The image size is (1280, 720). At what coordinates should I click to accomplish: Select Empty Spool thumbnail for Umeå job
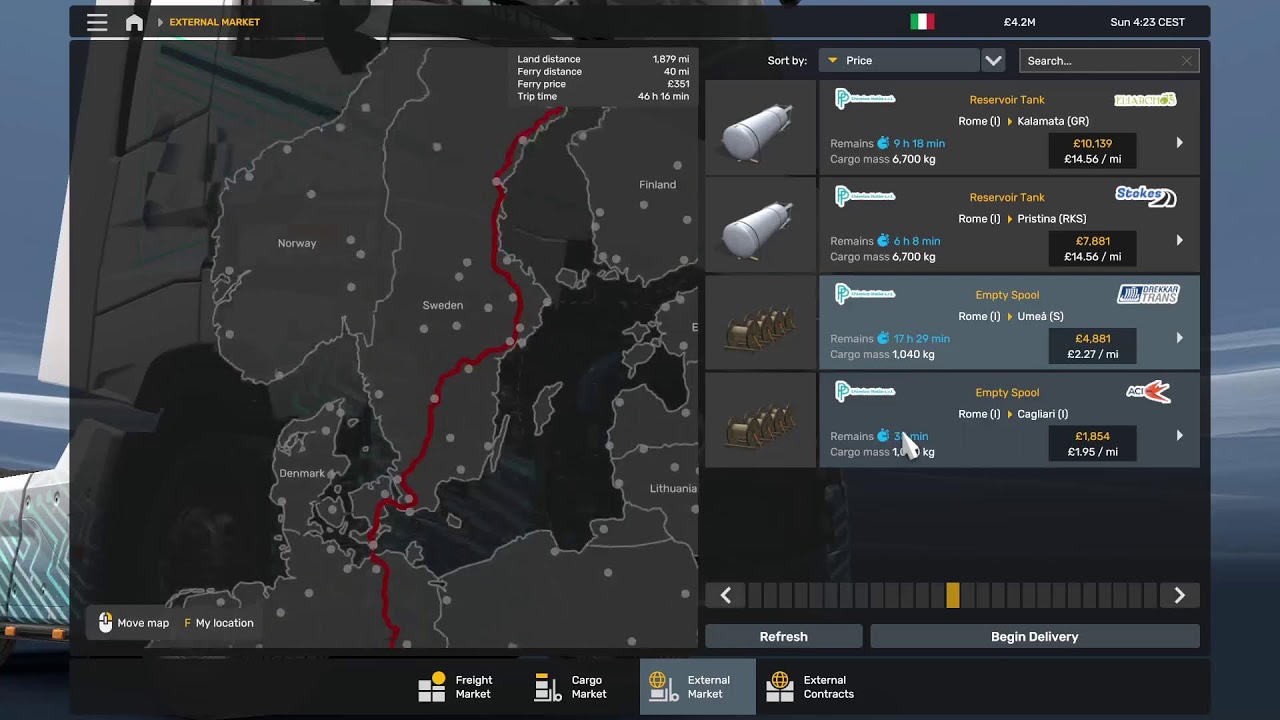click(x=760, y=322)
